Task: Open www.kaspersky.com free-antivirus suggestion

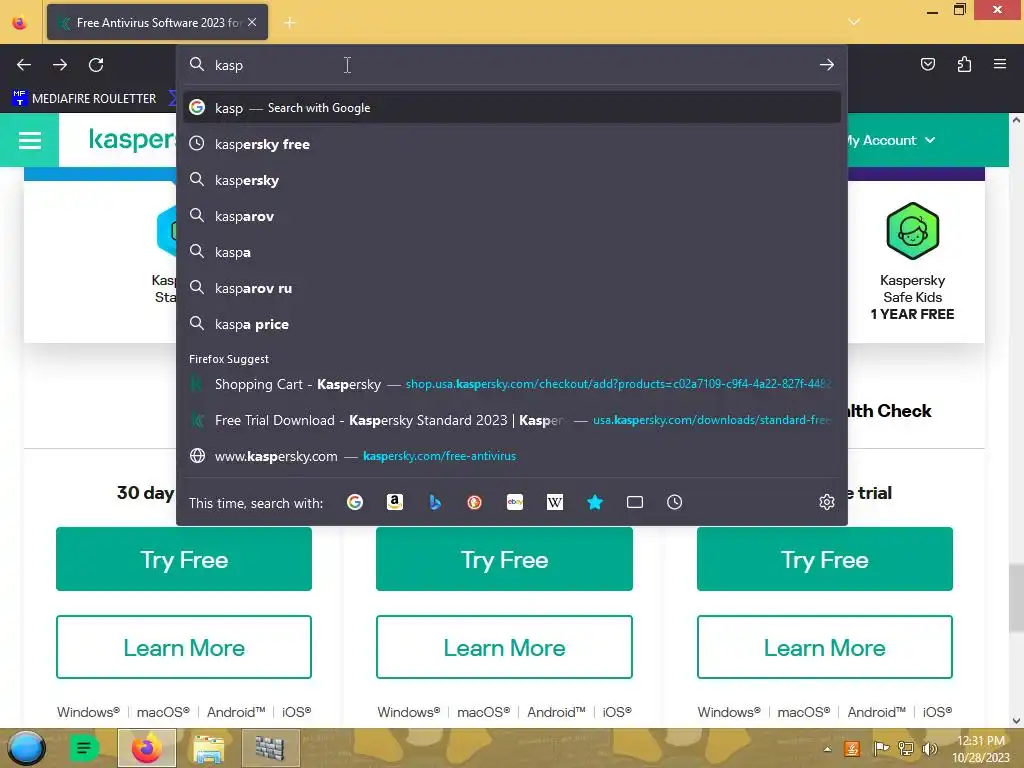Action: [512, 456]
